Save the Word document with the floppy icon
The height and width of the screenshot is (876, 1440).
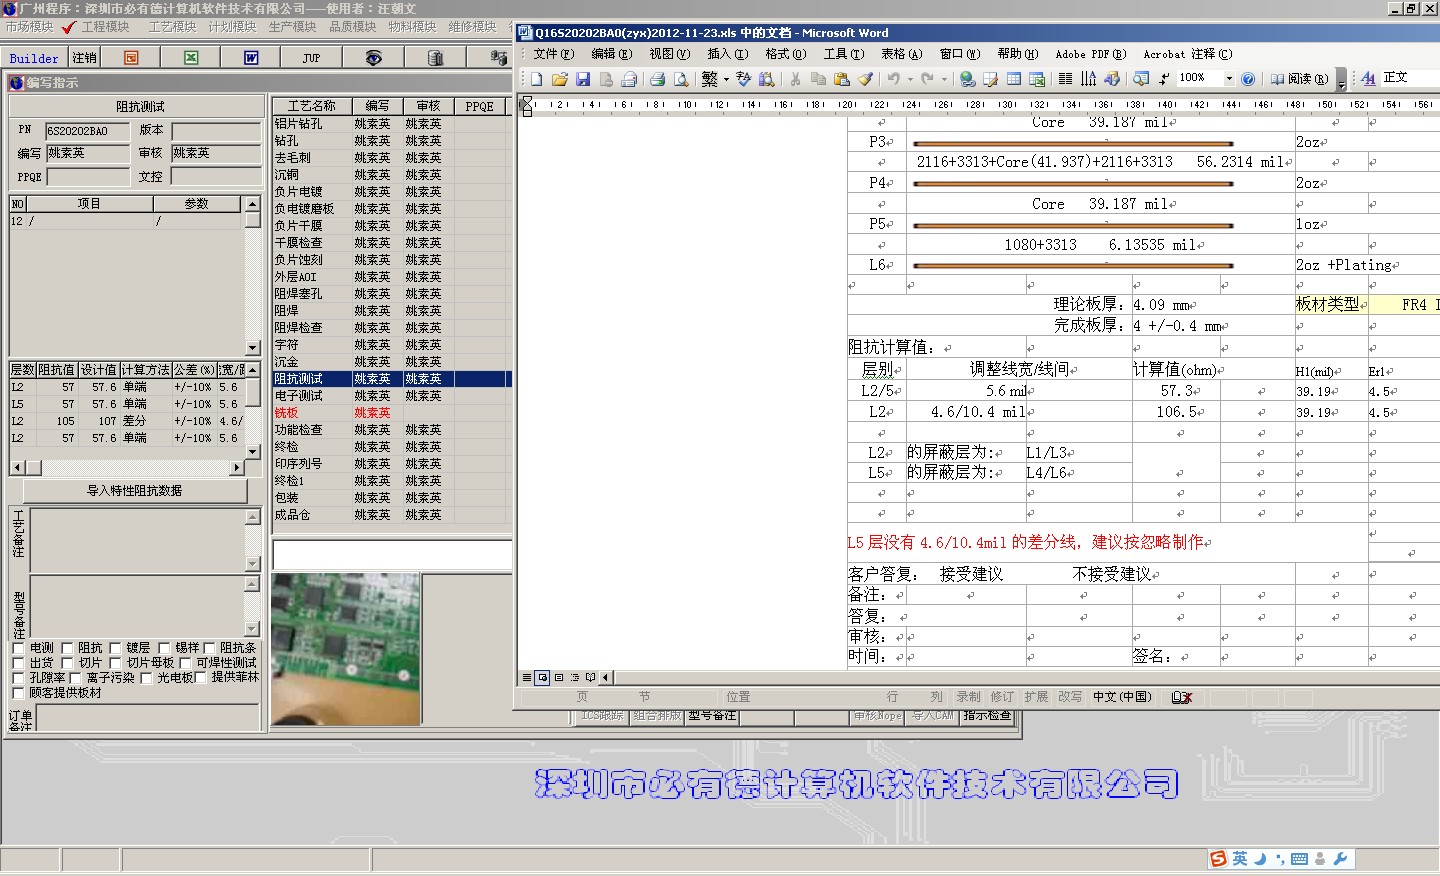pos(583,79)
